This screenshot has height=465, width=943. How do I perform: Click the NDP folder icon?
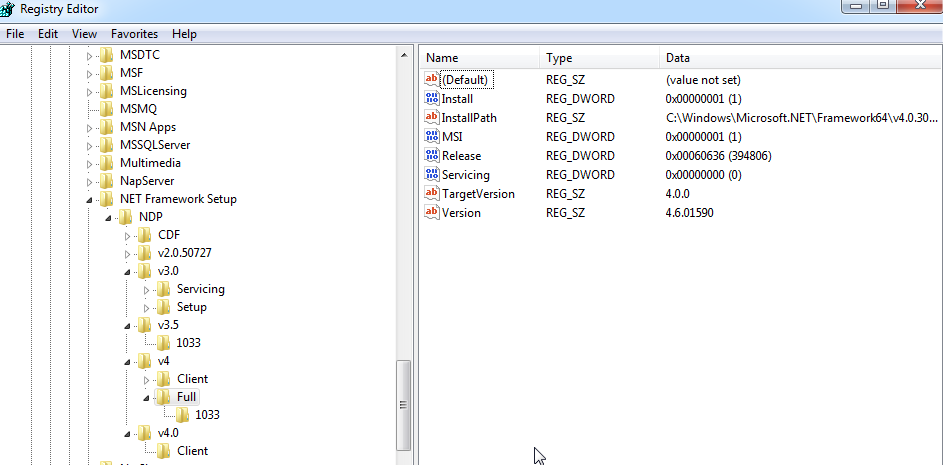[125, 217]
